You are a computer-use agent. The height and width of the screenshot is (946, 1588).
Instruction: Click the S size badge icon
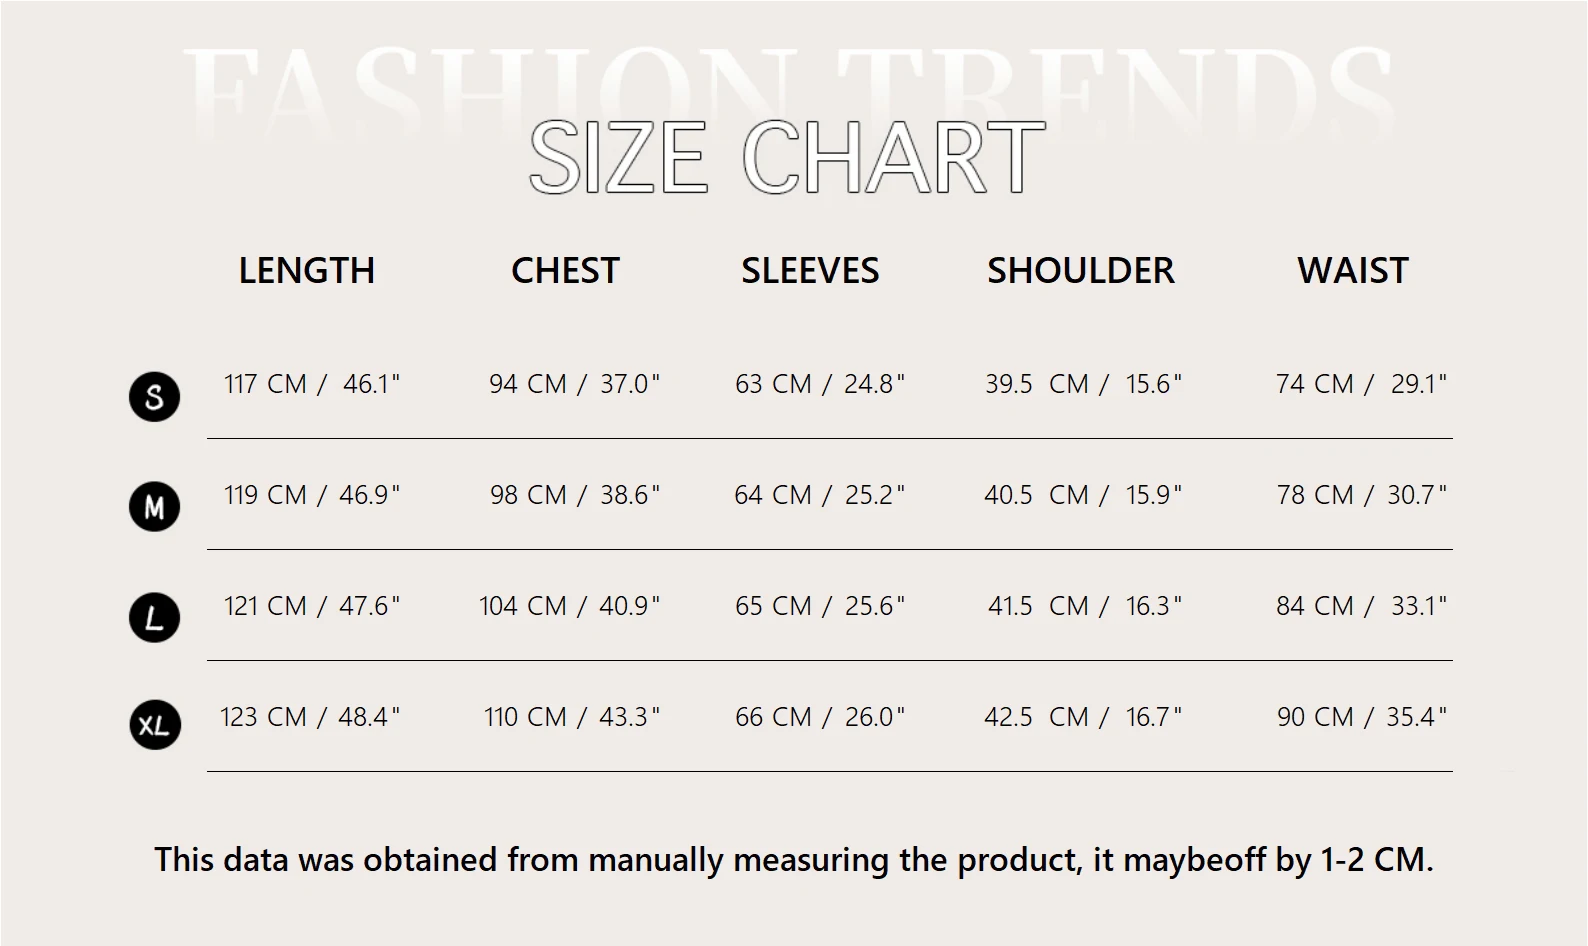pos(154,397)
